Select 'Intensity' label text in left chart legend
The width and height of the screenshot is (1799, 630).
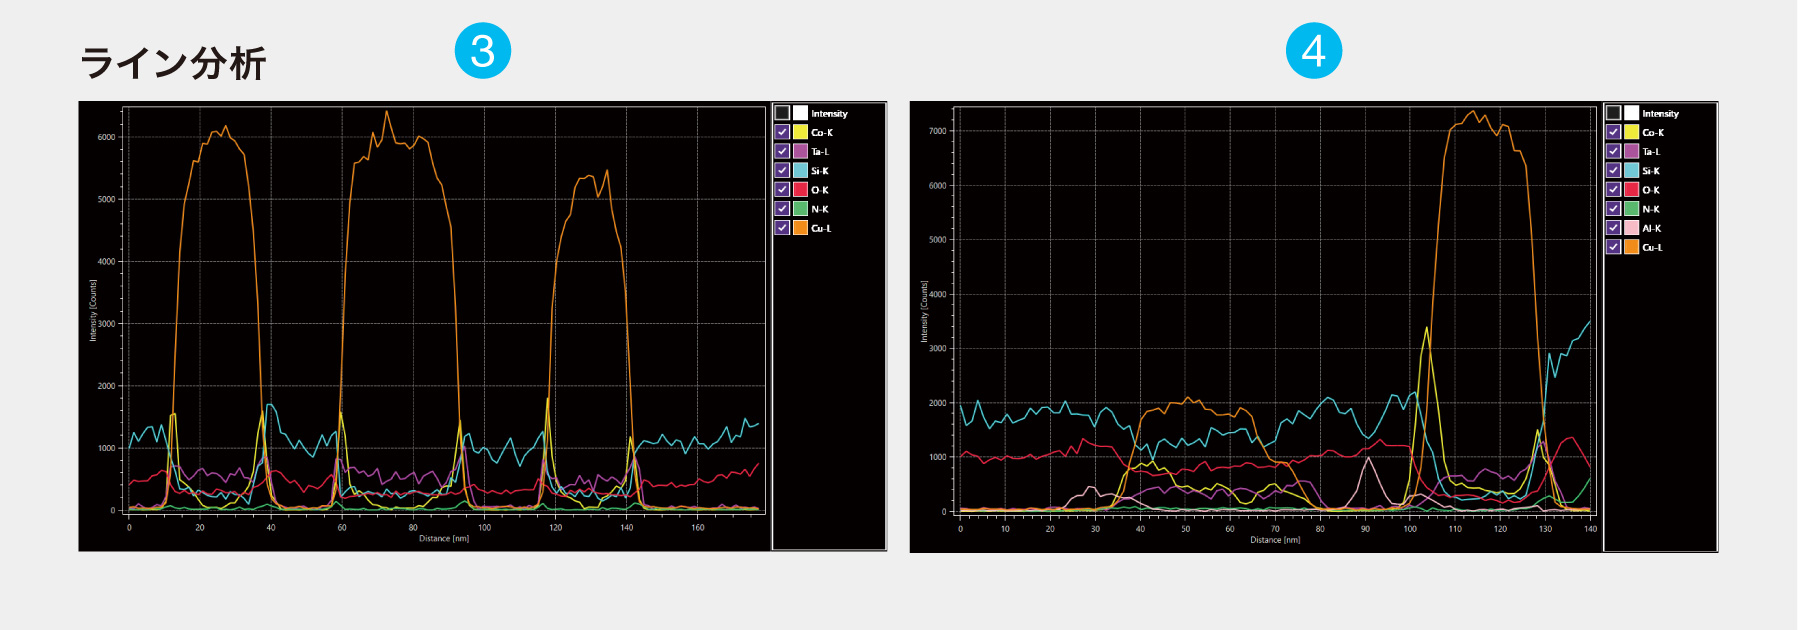coord(829,114)
